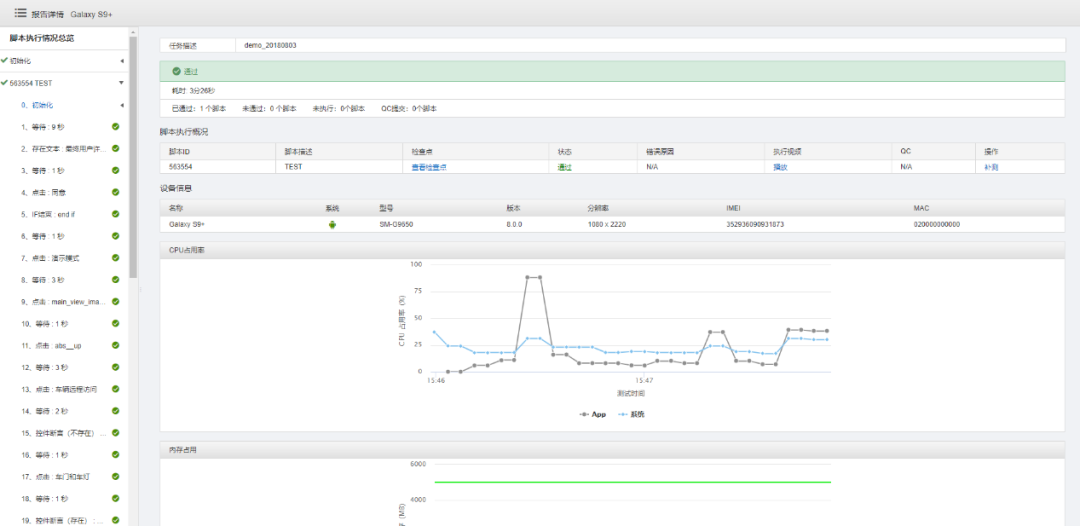1080x526 pixels.
Task: Select step 13、点击 : 车辆远程访问
Action: click(x=59, y=389)
